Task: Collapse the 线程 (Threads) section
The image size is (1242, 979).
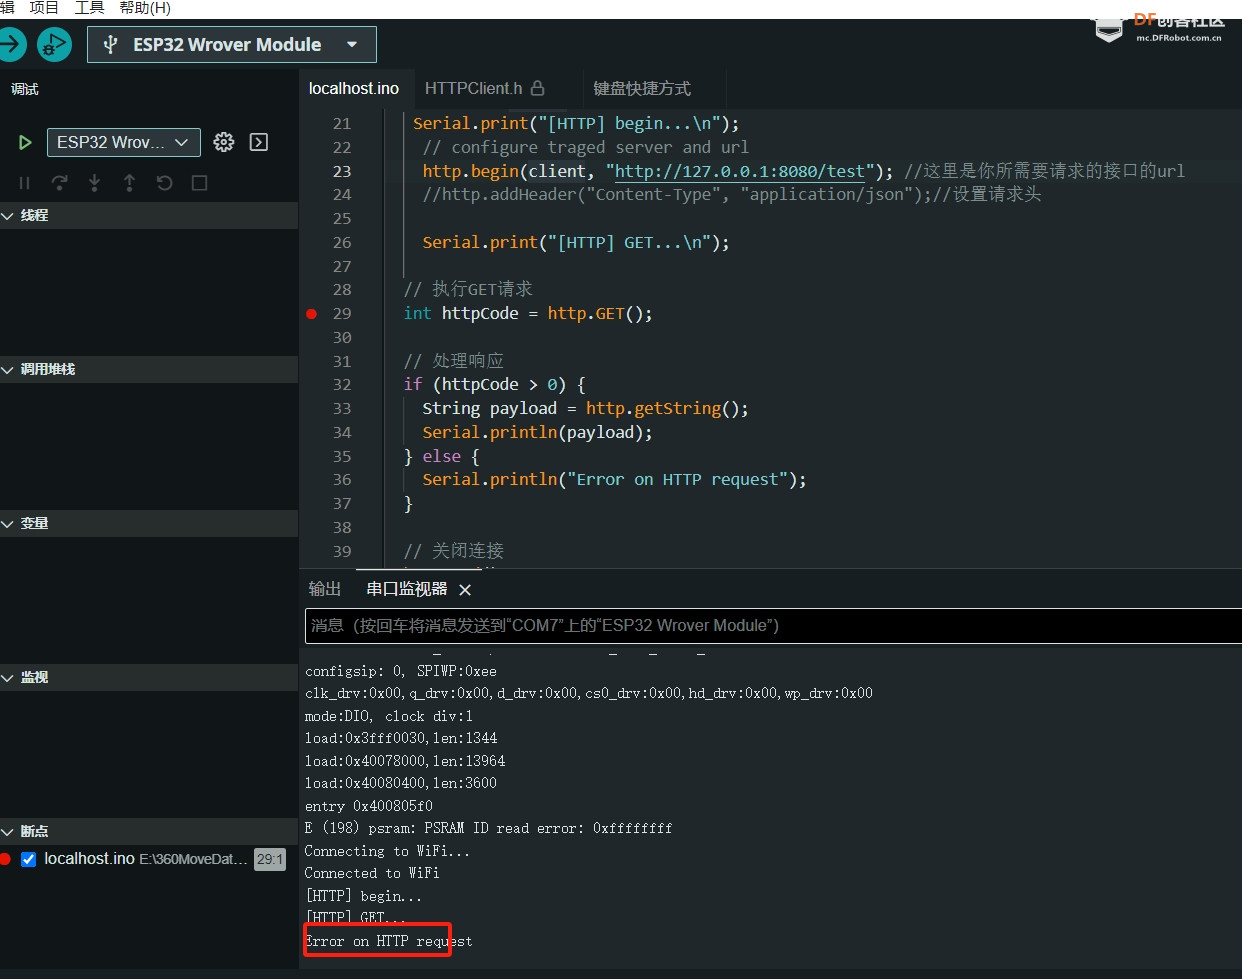Action: (x=149, y=215)
